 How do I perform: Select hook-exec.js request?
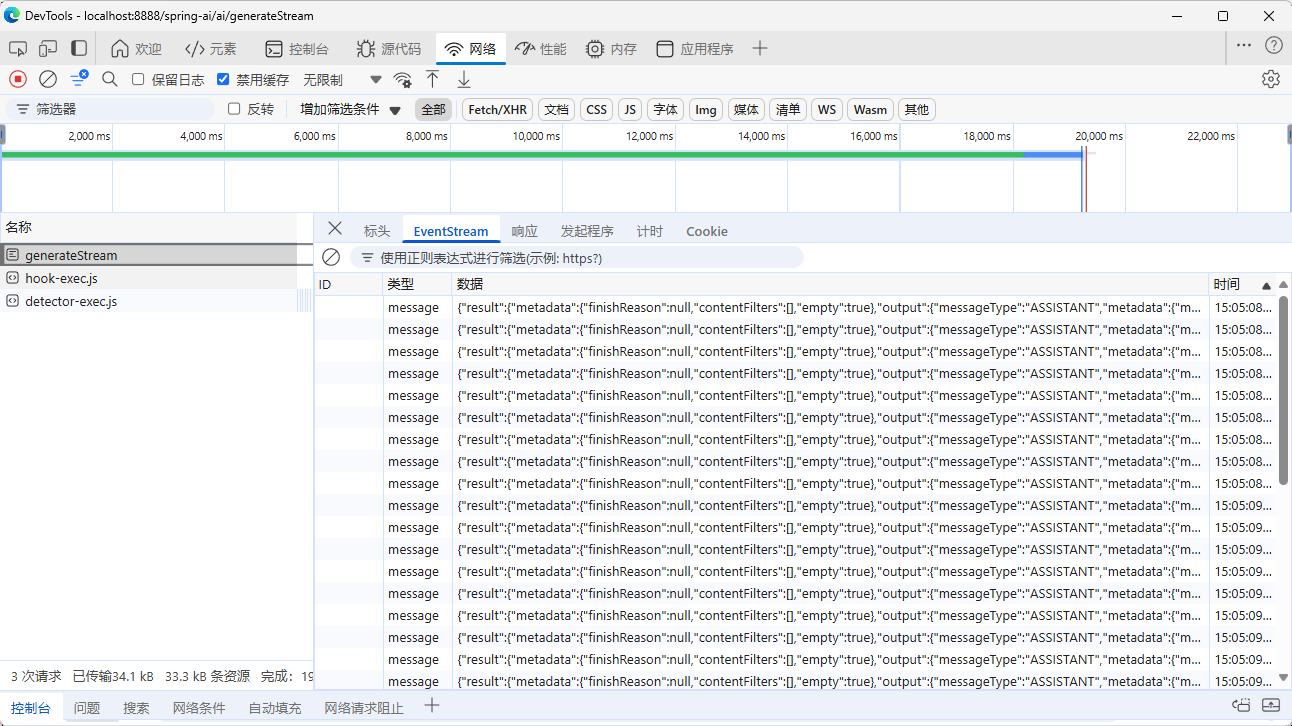click(61, 278)
